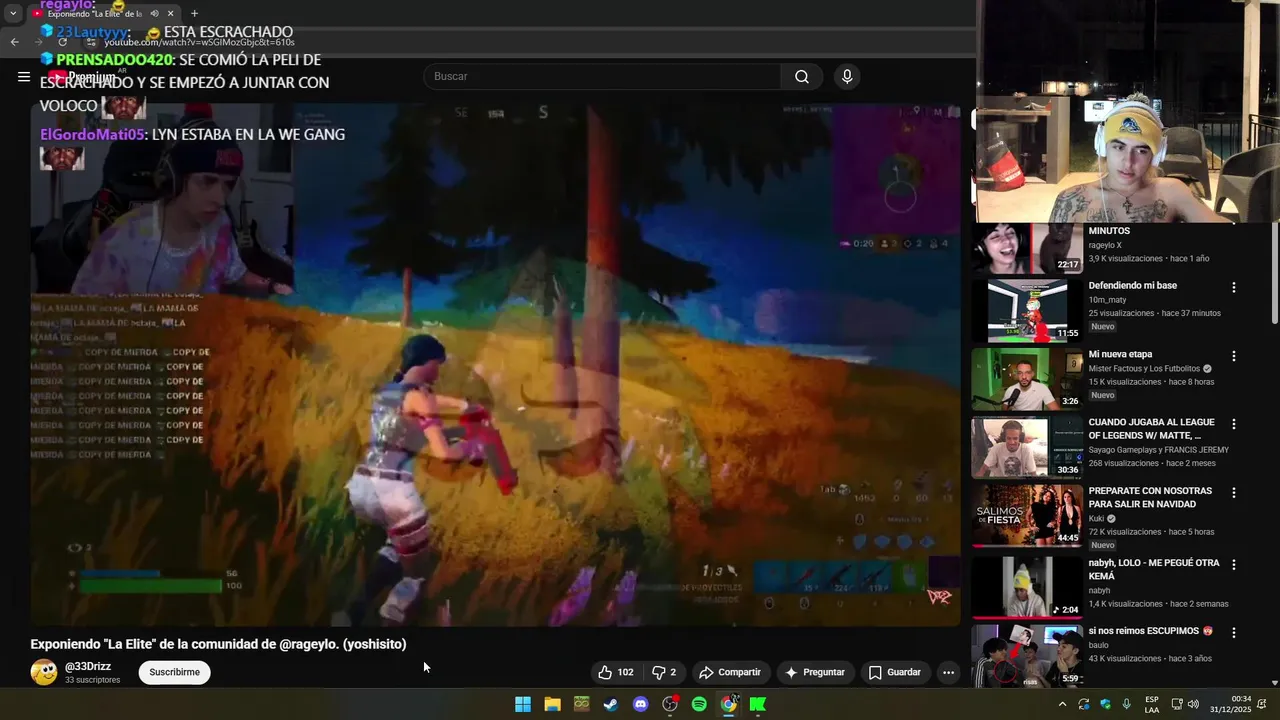Open Mi nueva etapa video title
Image resolution: width=1280 pixels, height=720 pixels.
[1120, 354]
